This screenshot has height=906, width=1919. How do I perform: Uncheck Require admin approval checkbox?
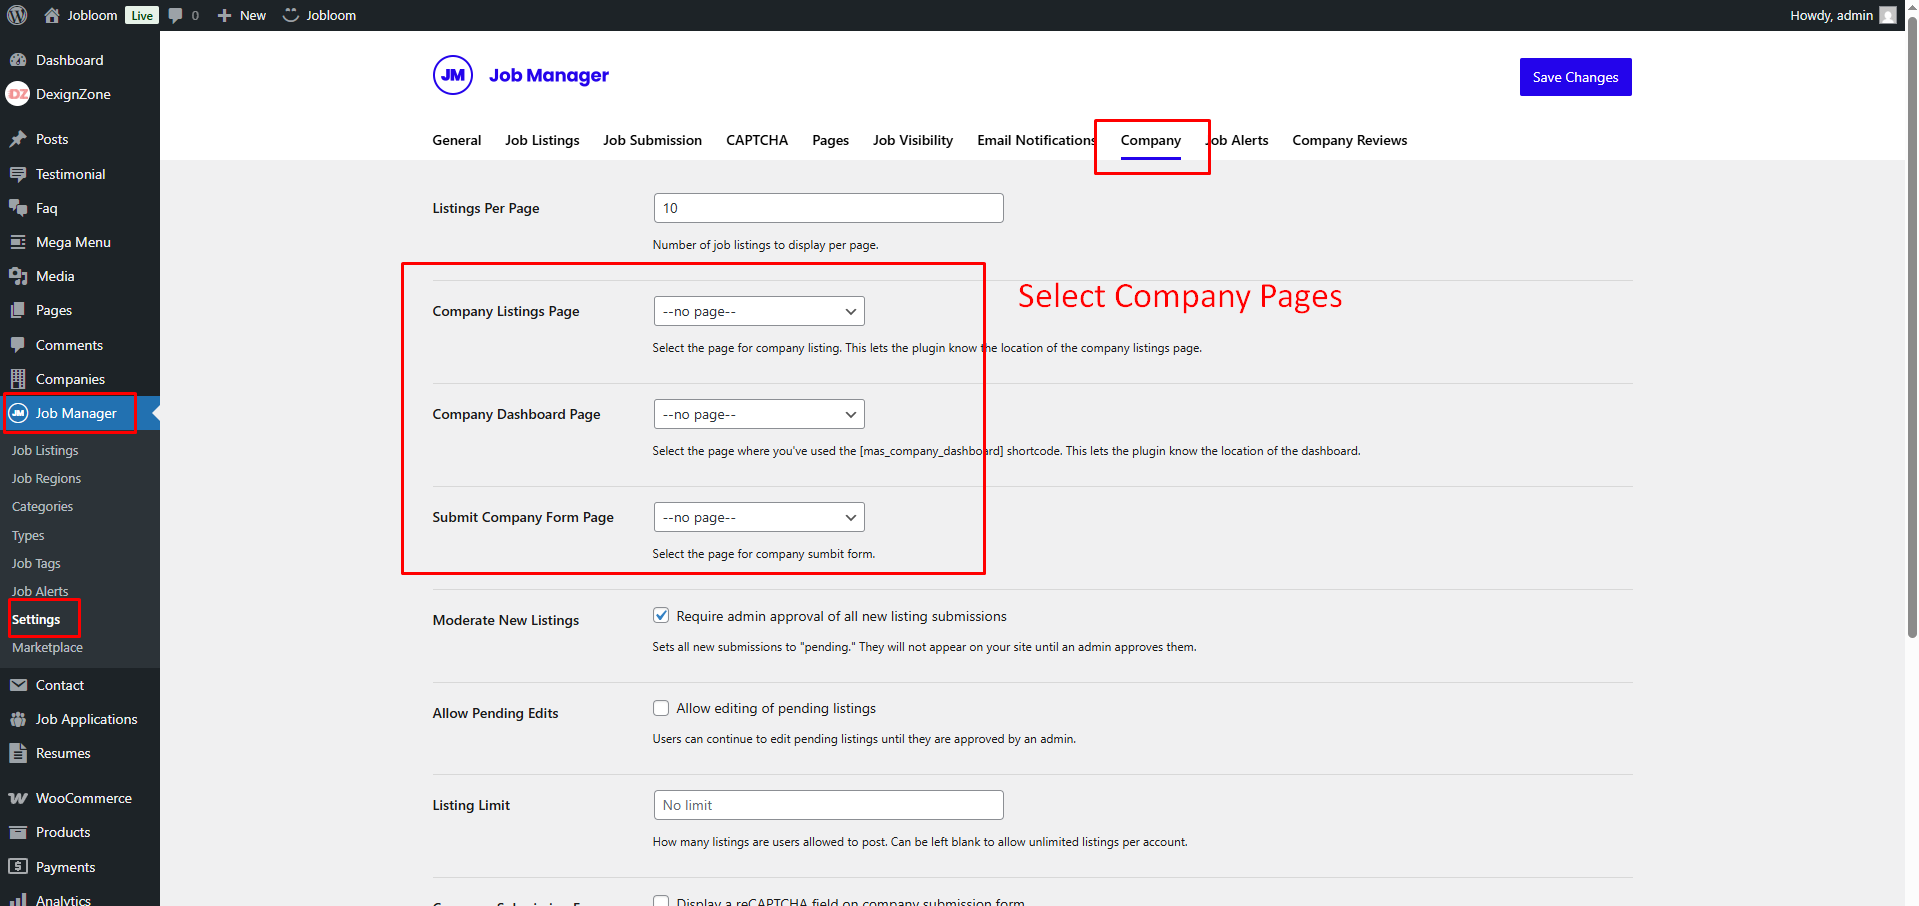click(661, 615)
